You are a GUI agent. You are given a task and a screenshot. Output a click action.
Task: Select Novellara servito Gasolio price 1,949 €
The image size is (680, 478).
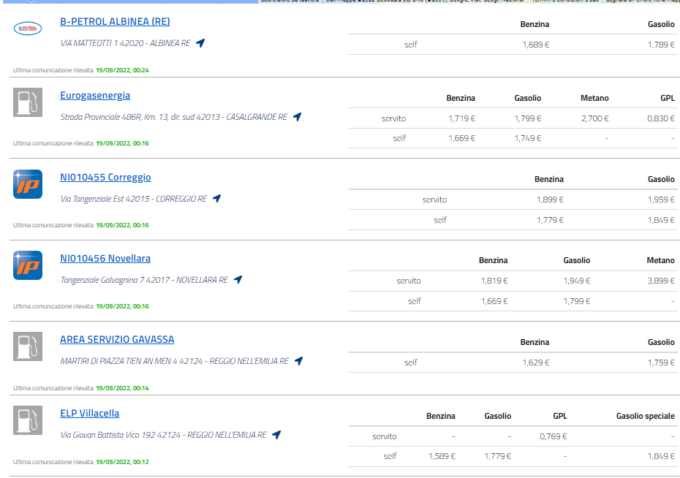577,281
